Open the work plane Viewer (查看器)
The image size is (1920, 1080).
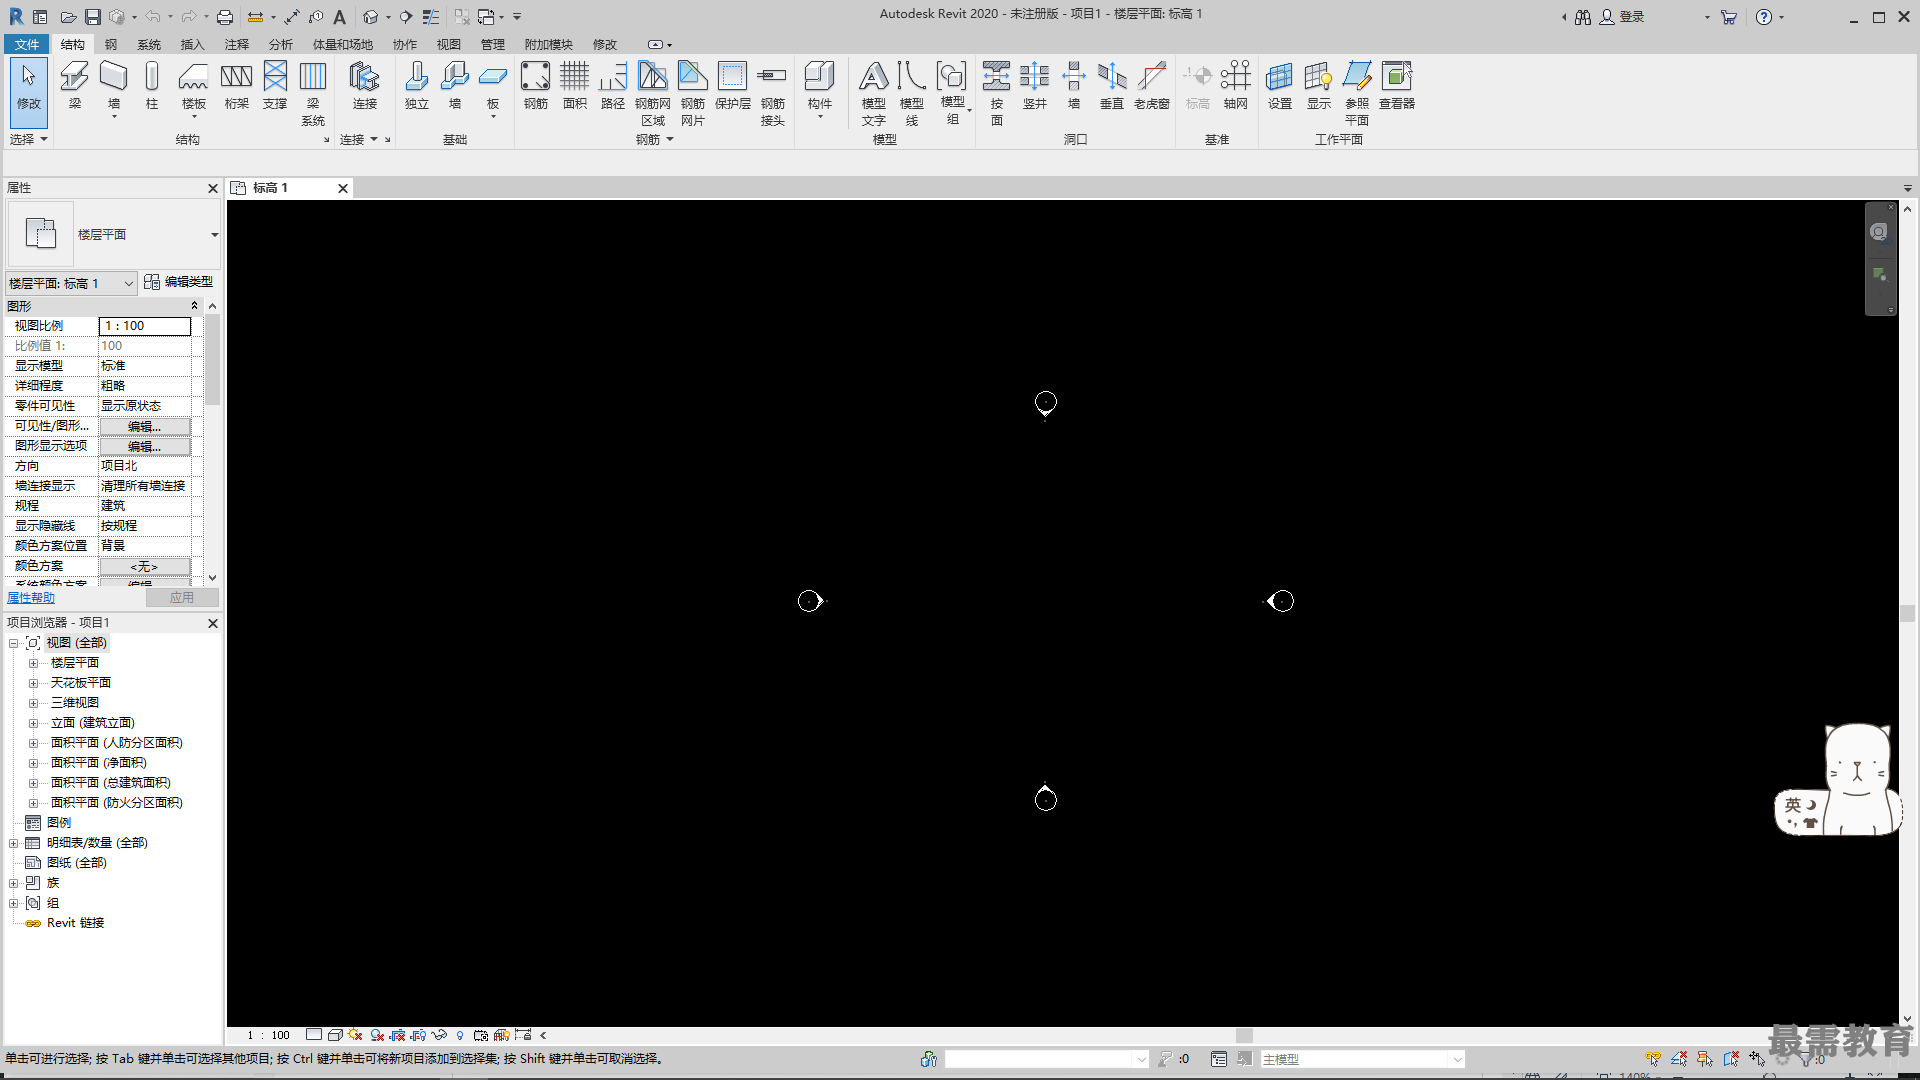[x=1397, y=85]
